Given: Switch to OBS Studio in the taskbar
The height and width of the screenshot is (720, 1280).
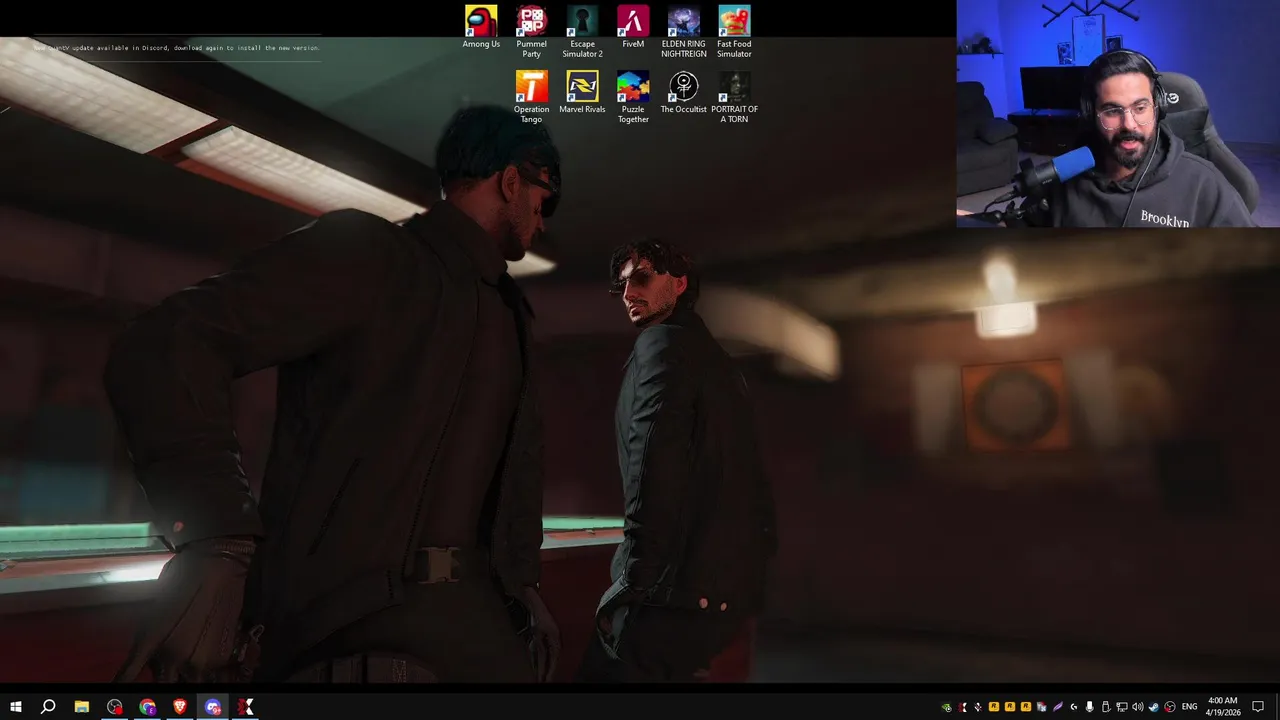Looking at the screenshot, I should pos(115,707).
